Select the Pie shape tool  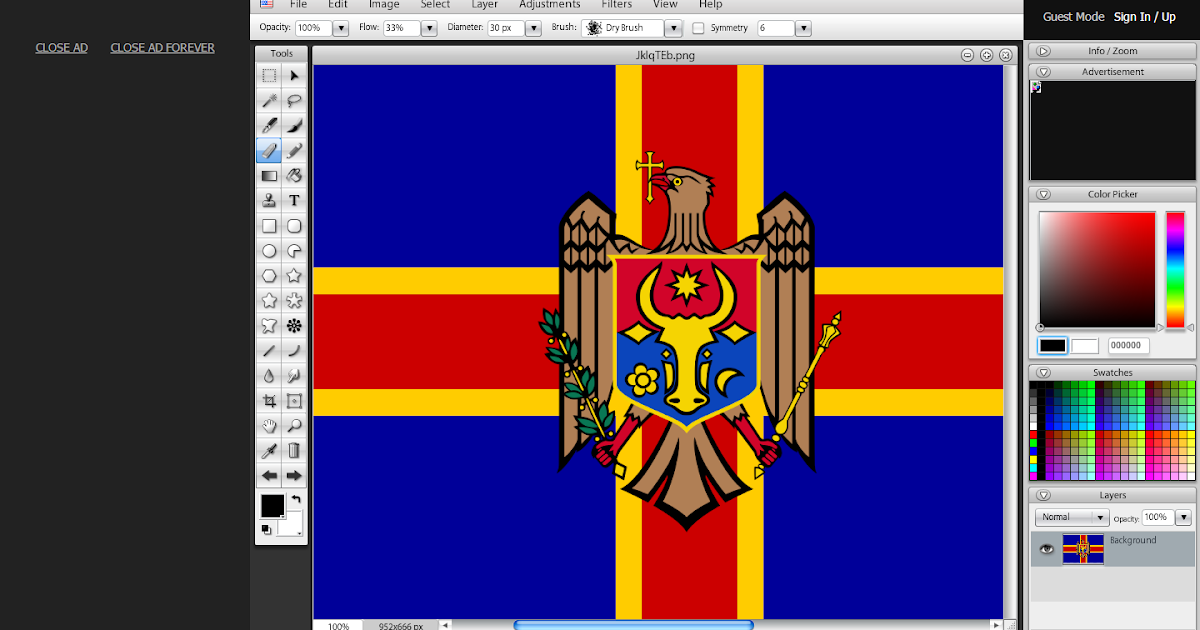click(294, 251)
